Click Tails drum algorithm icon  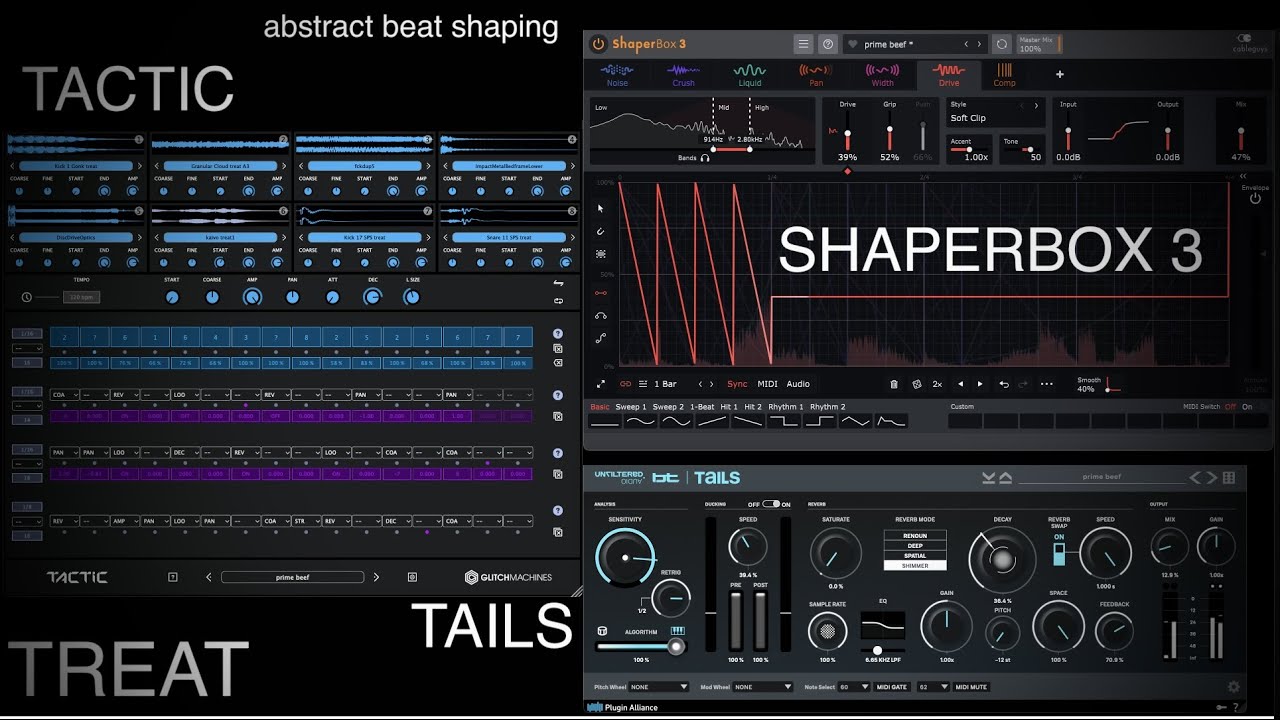coord(602,631)
